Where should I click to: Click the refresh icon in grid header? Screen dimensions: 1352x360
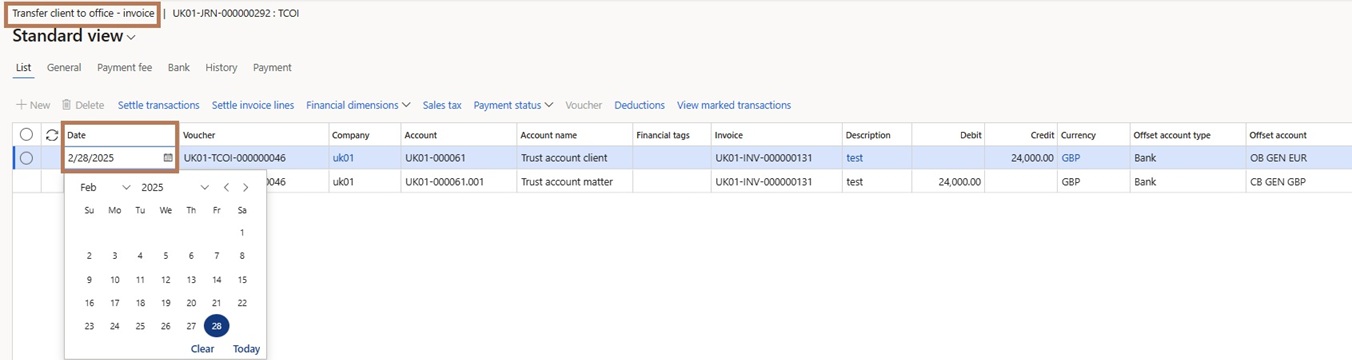tap(52, 135)
